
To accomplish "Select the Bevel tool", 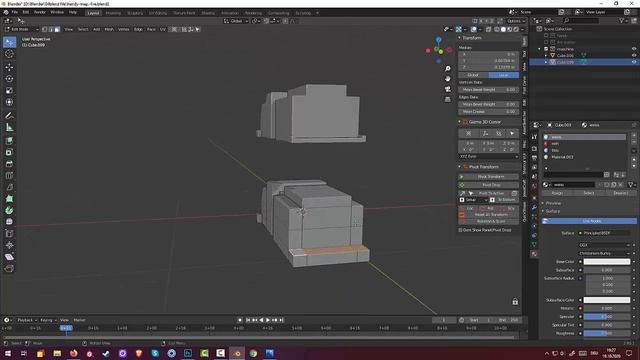I will pyautogui.click(x=9, y=164).
